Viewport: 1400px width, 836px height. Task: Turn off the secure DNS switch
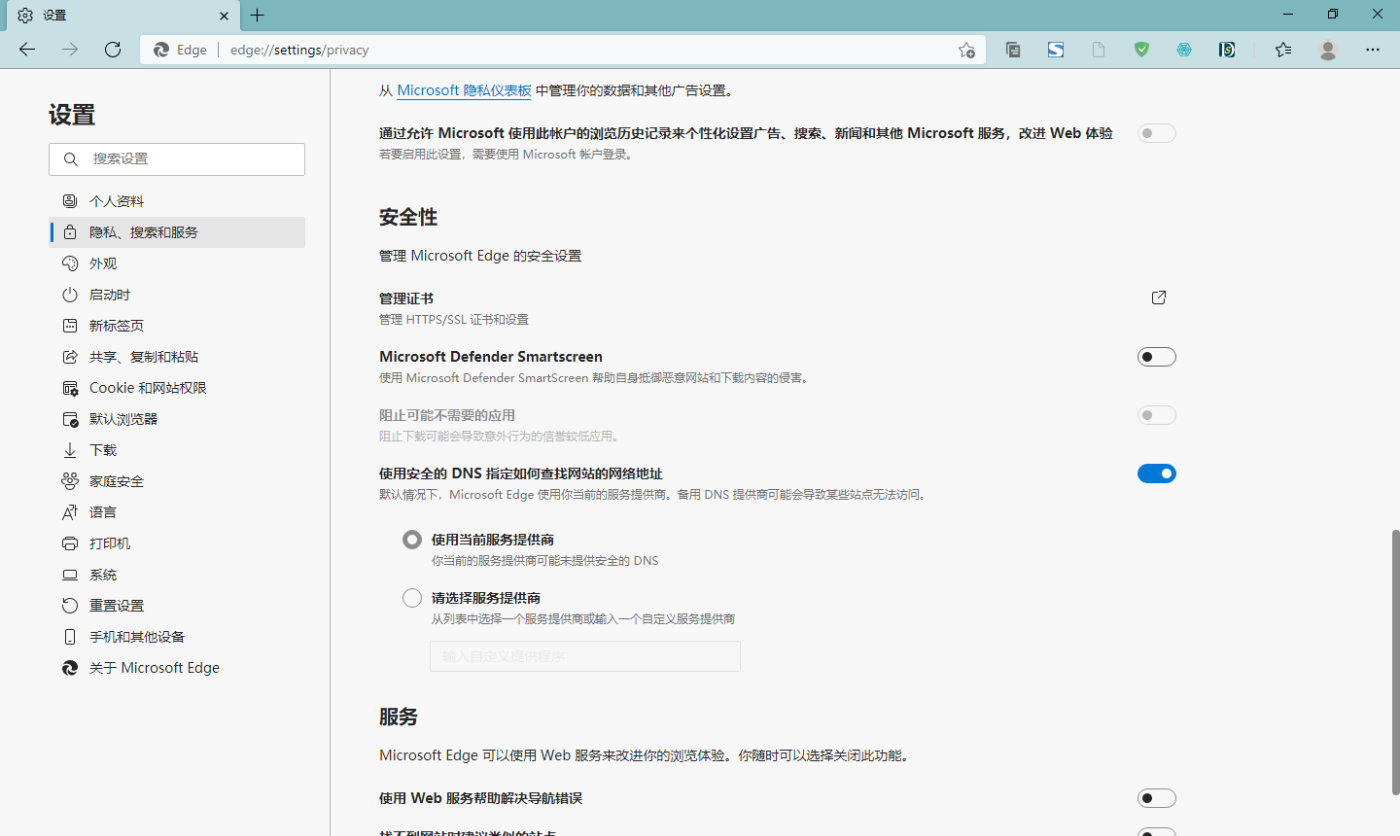(x=1157, y=473)
